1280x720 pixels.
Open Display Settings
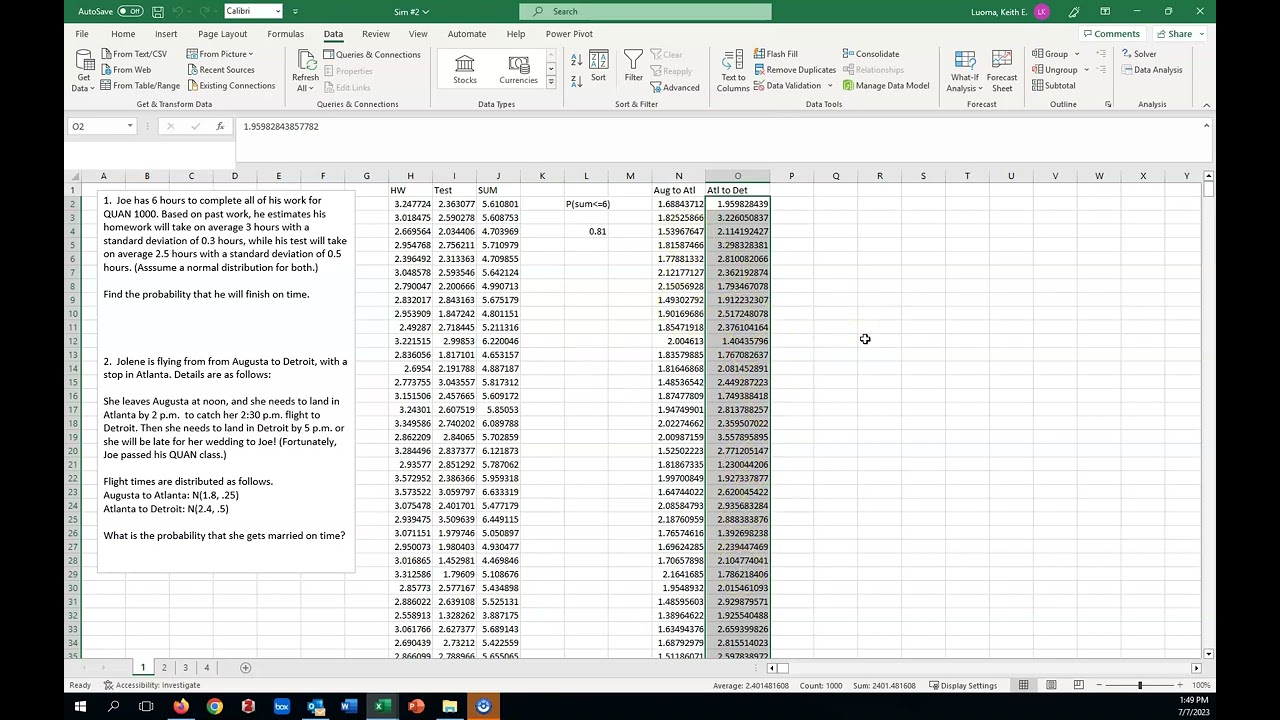pyautogui.click(x=963, y=685)
